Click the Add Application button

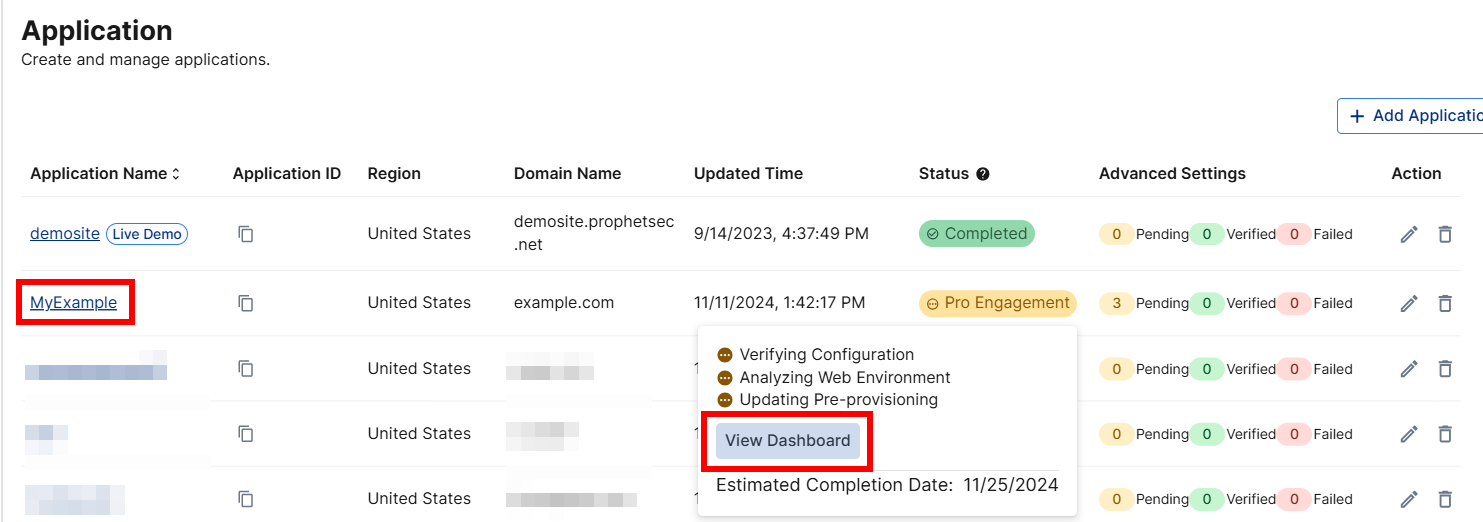tap(1413, 116)
